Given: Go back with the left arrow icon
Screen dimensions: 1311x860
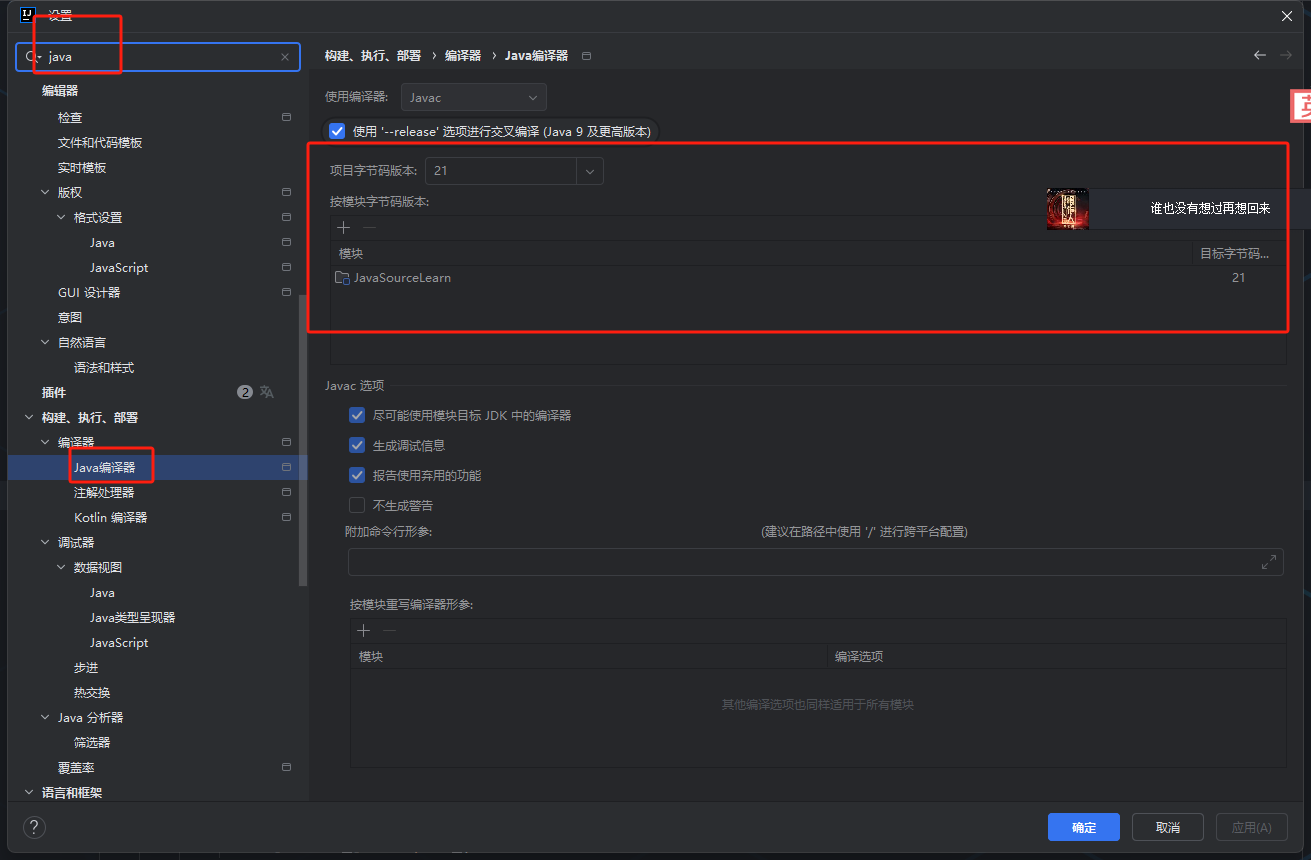Looking at the screenshot, I should 1260,55.
